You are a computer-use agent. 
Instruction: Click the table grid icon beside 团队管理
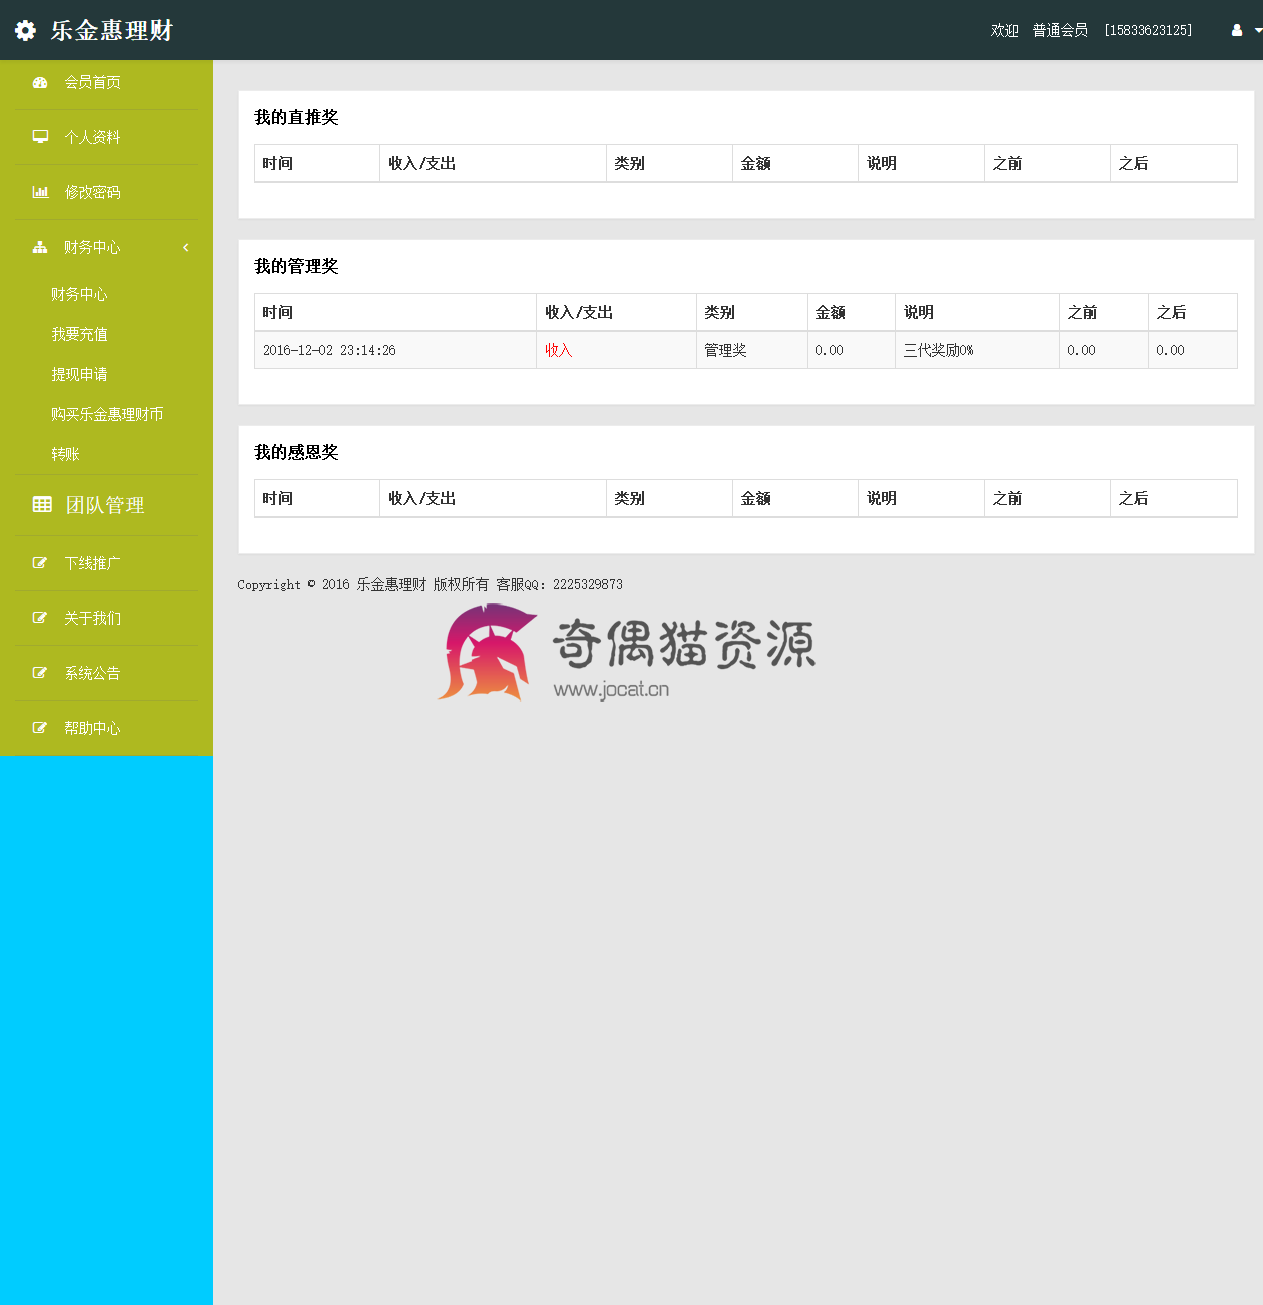click(42, 505)
